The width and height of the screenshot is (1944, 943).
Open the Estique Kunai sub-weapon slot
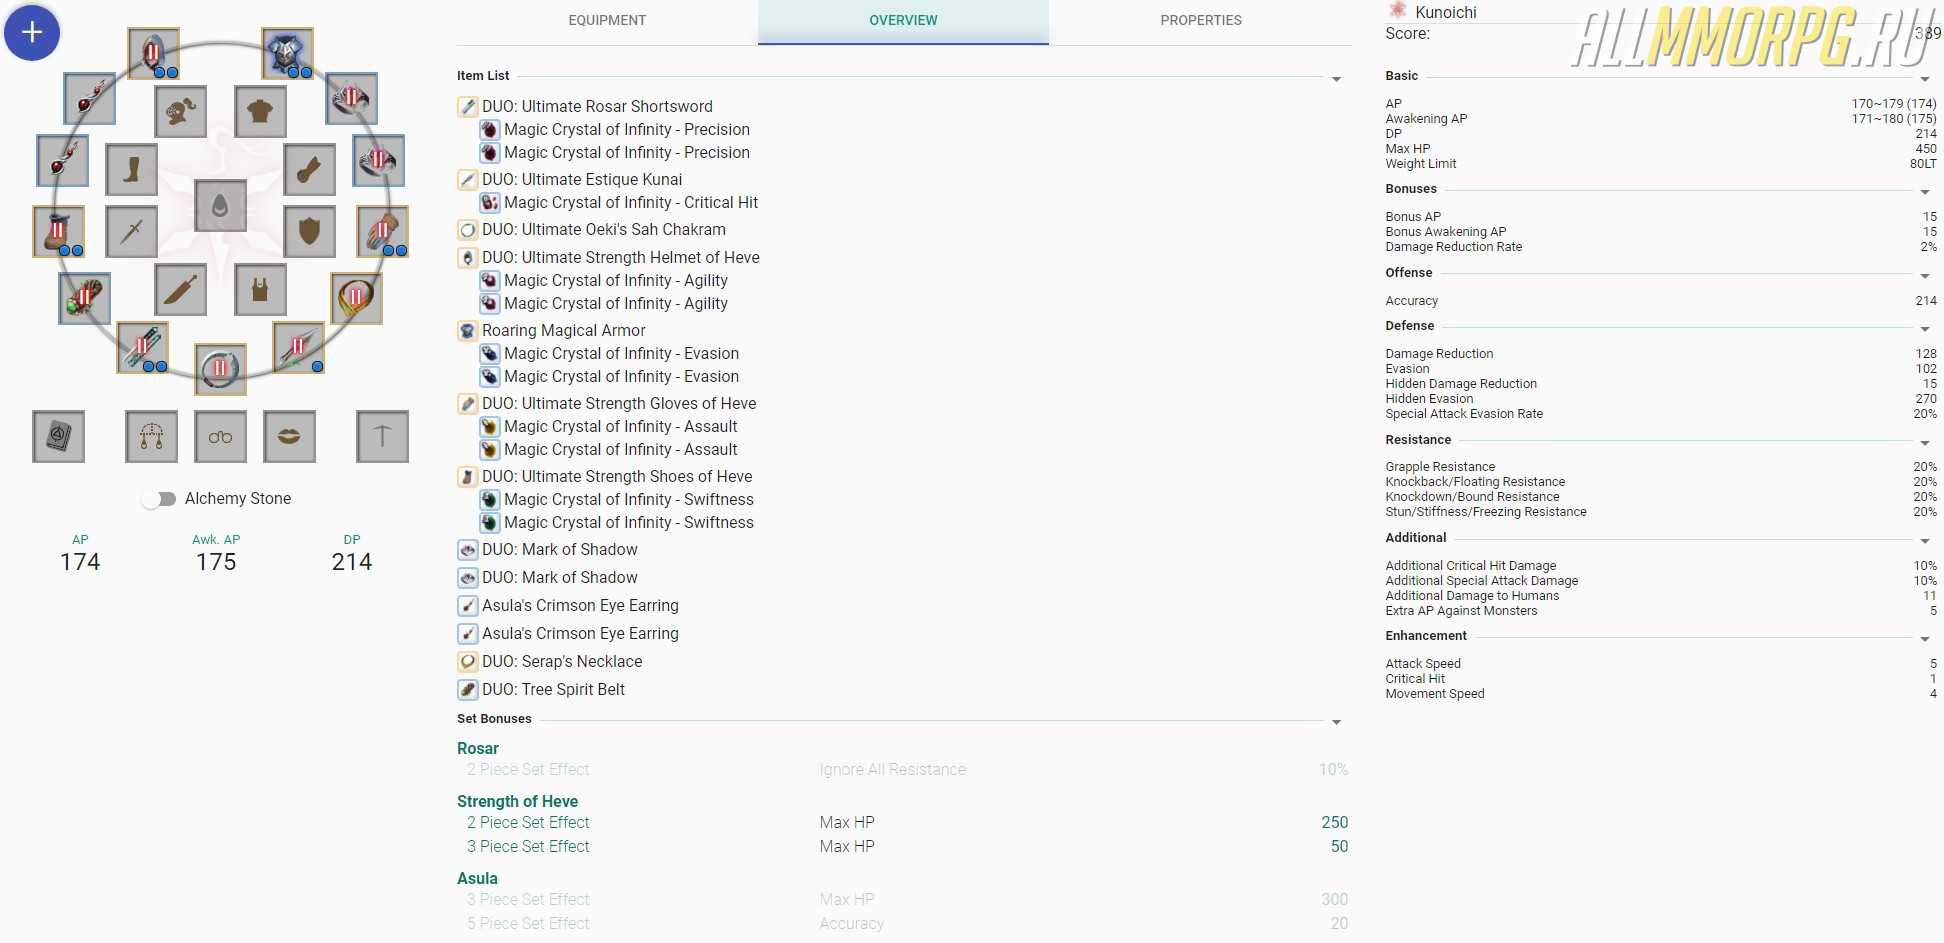tap(298, 348)
